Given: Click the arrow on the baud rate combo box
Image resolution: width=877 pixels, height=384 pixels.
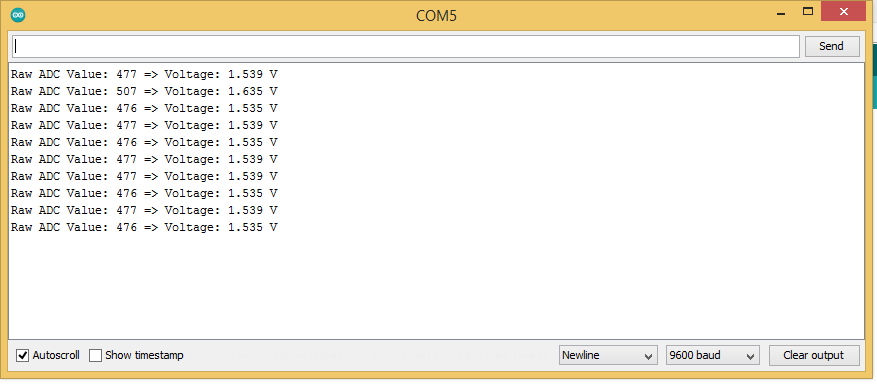Looking at the screenshot, I should (x=751, y=356).
